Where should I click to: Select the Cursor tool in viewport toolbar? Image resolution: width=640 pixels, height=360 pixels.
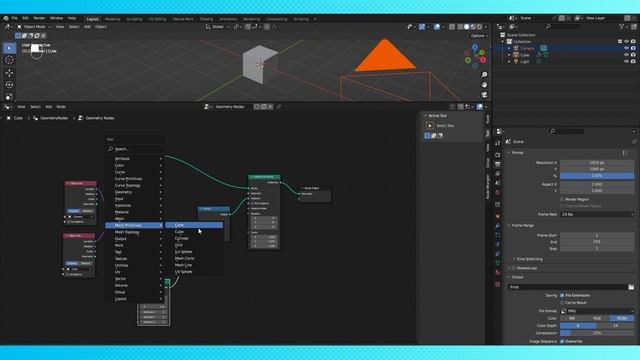(x=9, y=60)
